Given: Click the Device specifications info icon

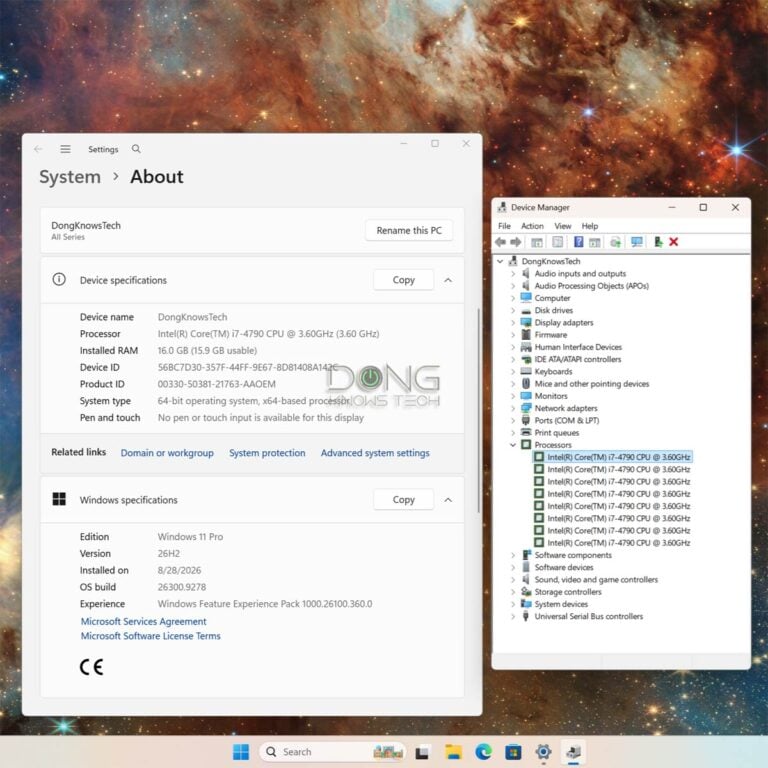Looking at the screenshot, I should tap(59, 280).
